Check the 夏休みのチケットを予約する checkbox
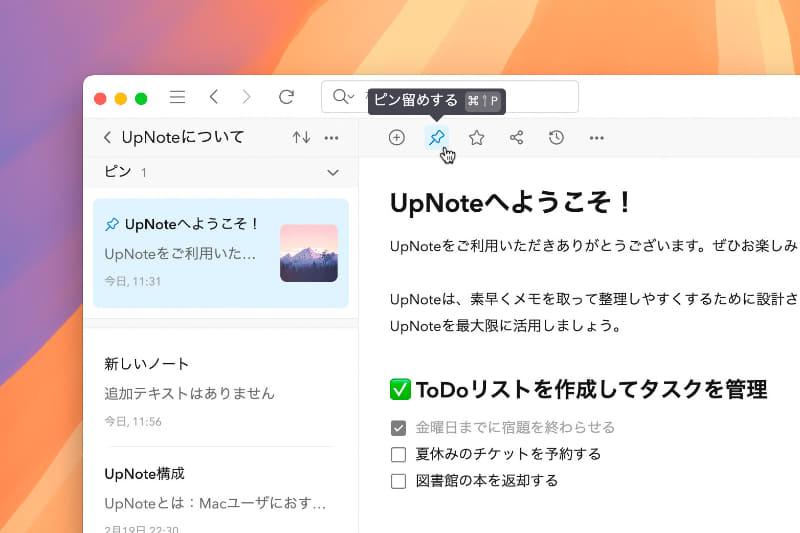800x533 pixels. tap(398, 454)
